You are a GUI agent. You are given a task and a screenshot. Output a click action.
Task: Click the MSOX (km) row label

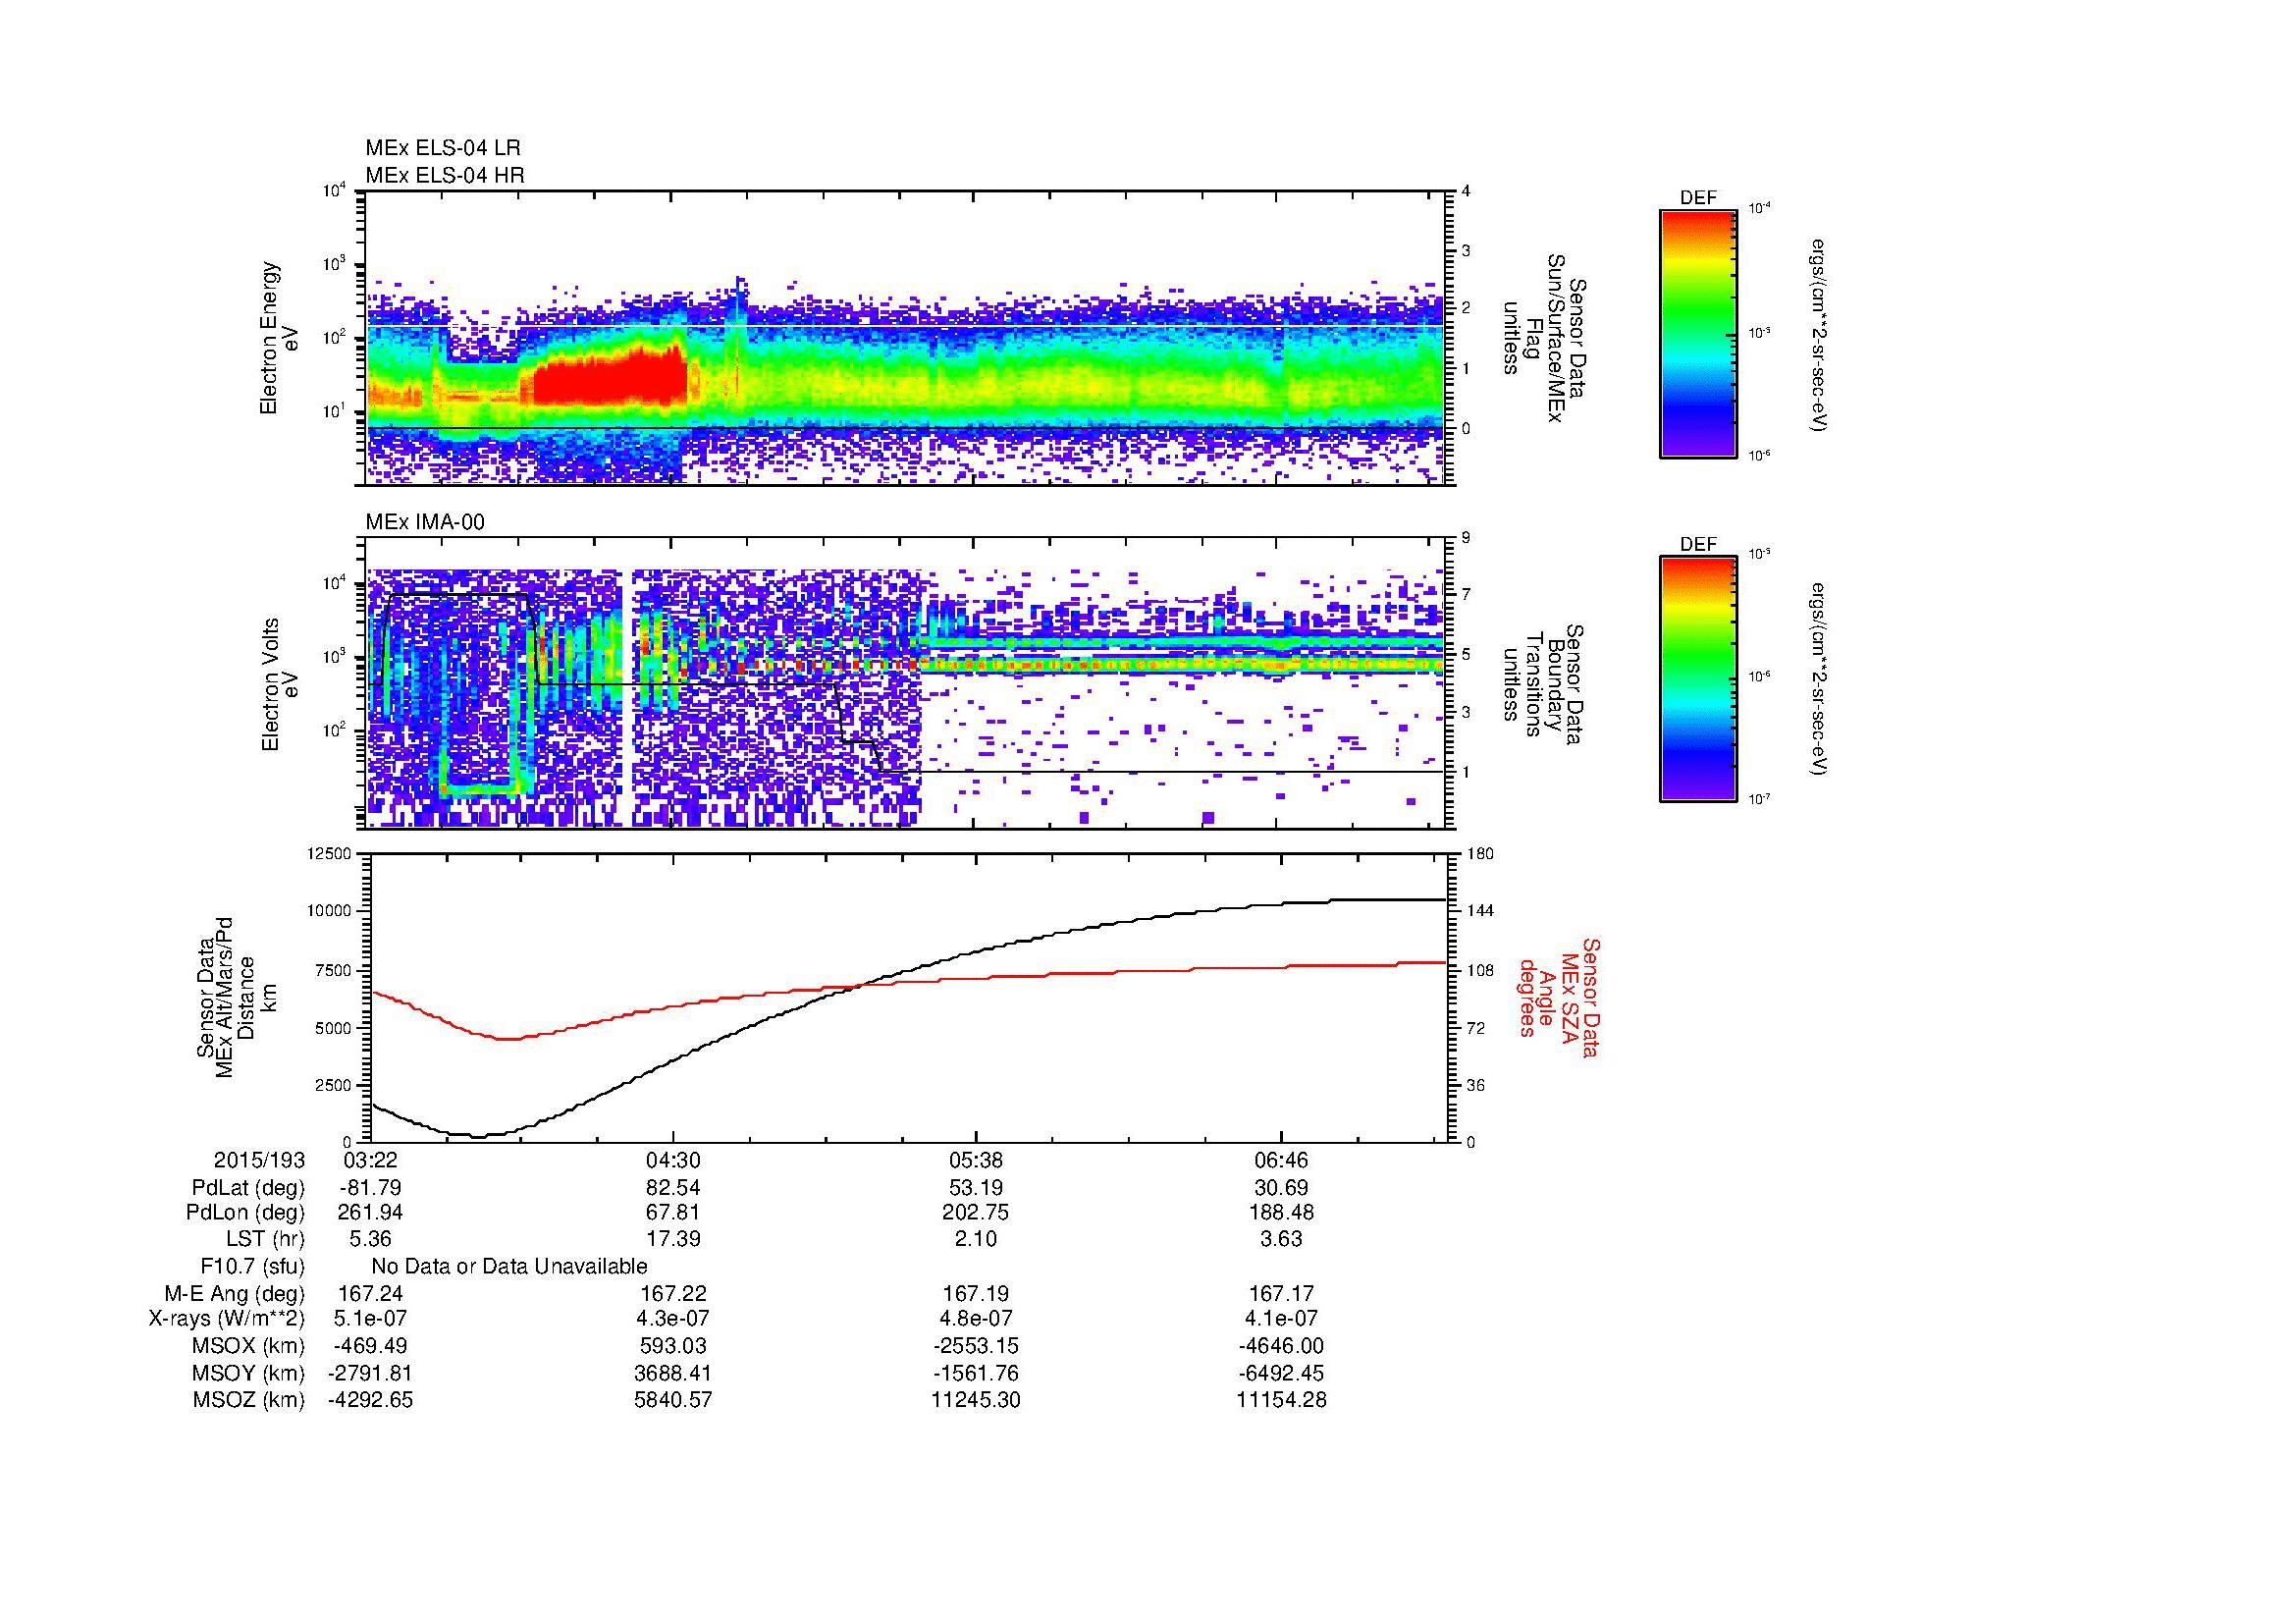coord(249,1347)
